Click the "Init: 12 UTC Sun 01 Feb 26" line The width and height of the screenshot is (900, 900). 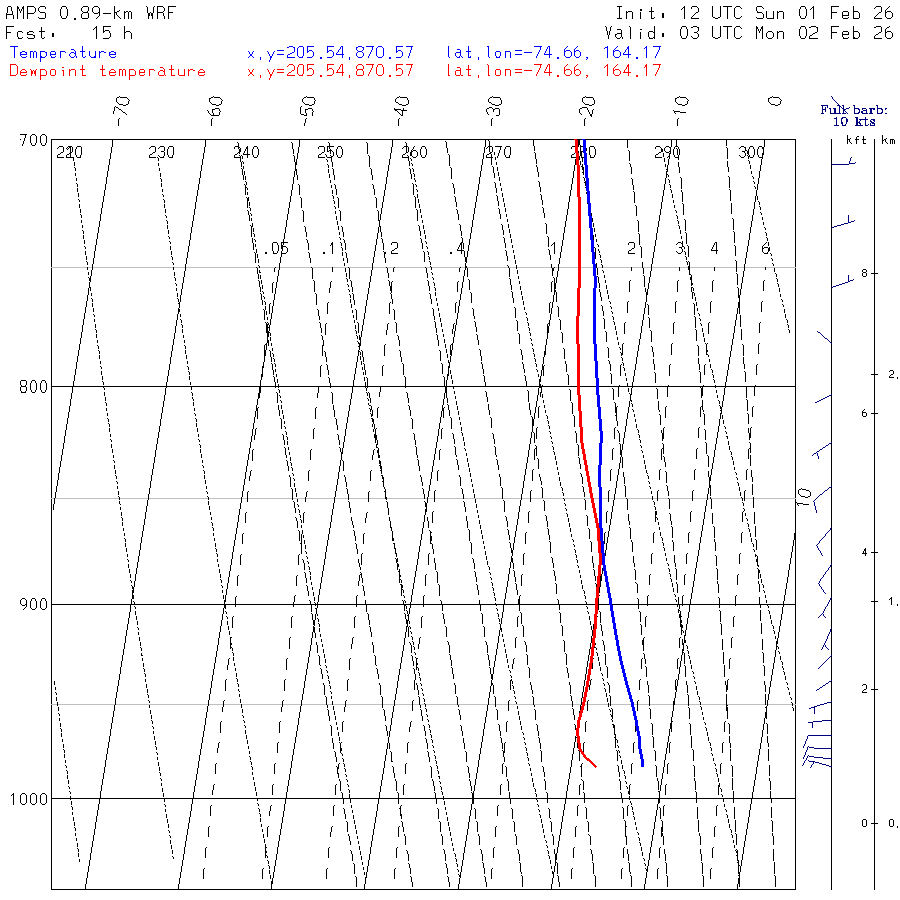tap(755, 13)
